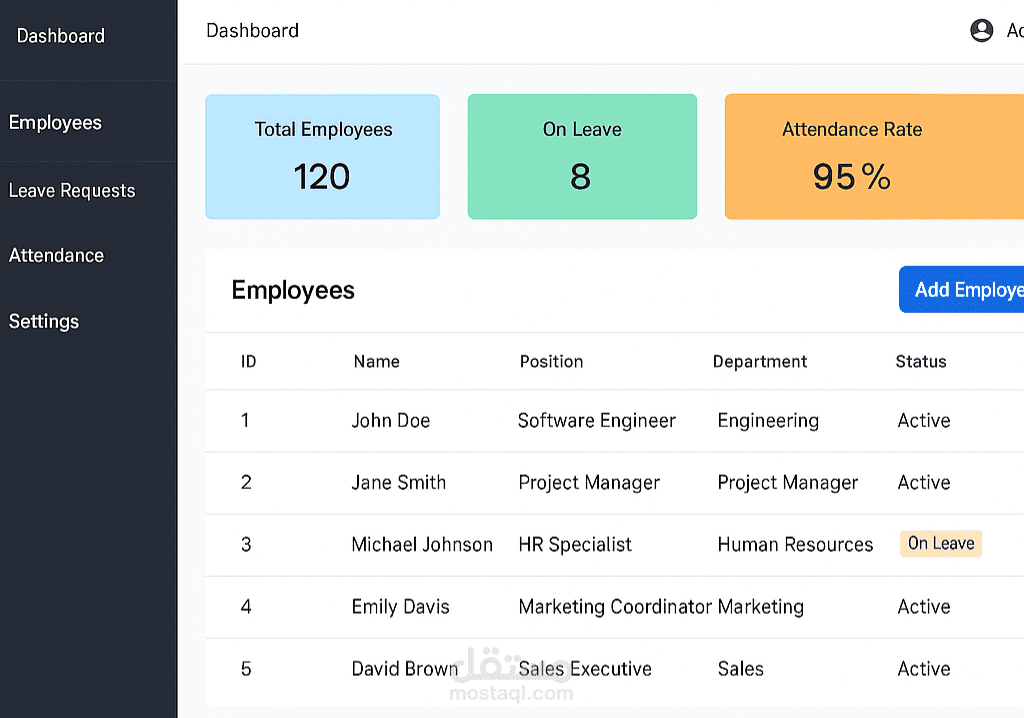Click the Department column header
This screenshot has width=1024, height=718.
pos(760,362)
